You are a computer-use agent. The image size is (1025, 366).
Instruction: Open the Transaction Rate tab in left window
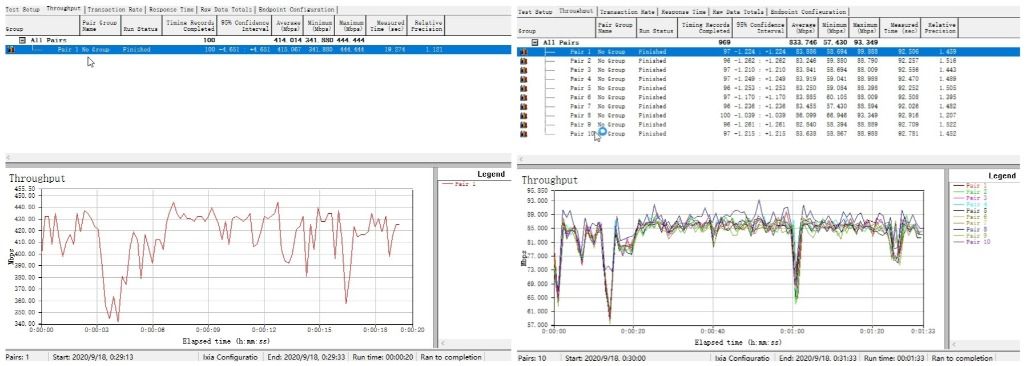pos(115,10)
